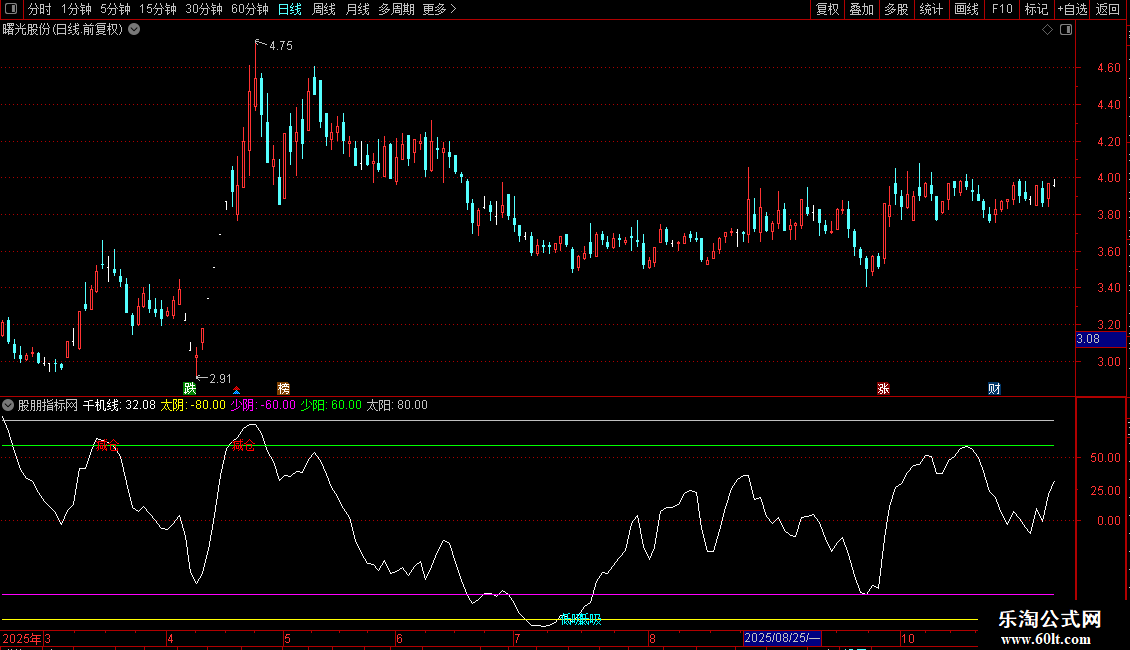Toggle the right side panel icon
1130x650 pixels.
coord(1066,30)
